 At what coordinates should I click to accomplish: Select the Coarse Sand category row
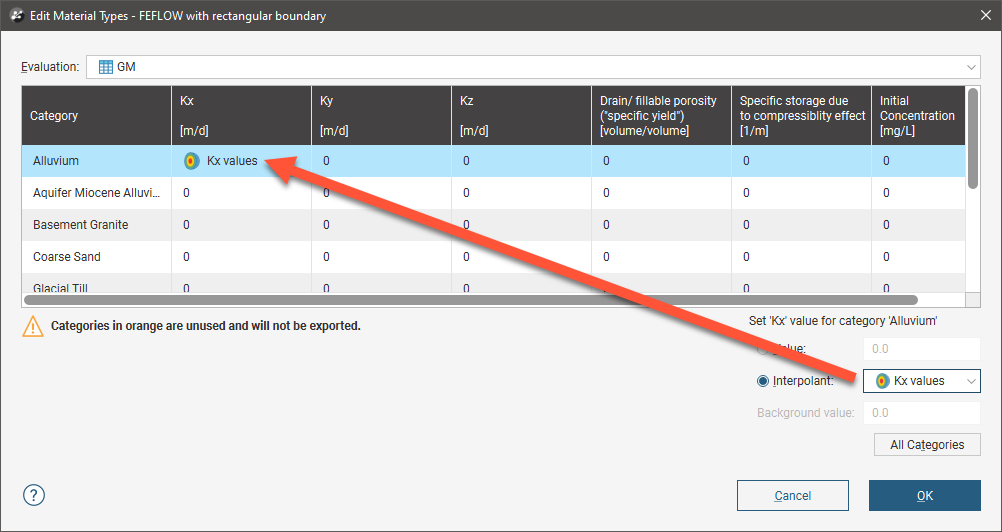(96, 257)
